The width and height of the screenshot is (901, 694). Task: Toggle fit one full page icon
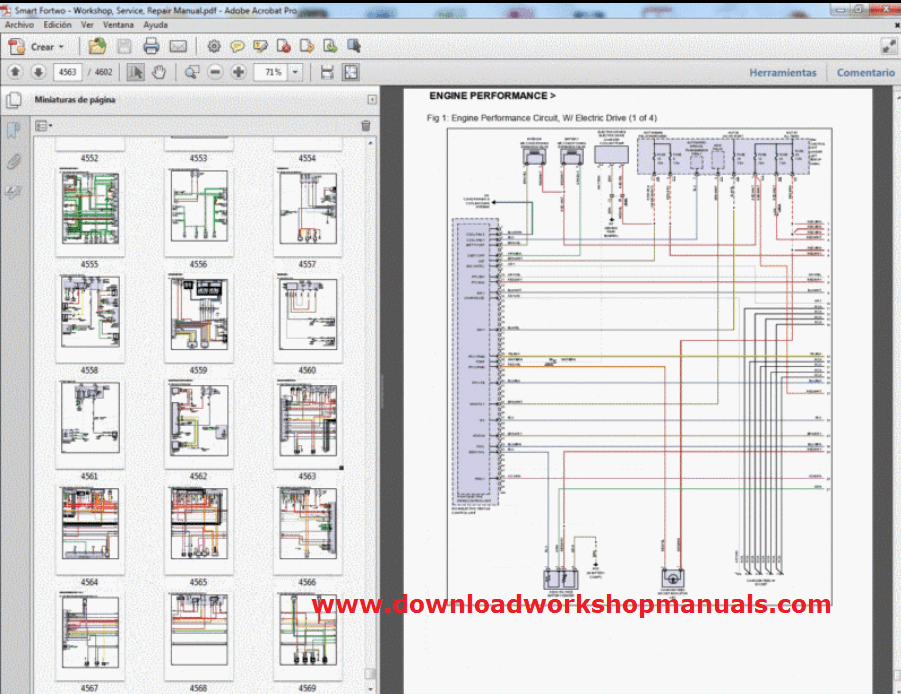pyautogui.click(x=351, y=72)
